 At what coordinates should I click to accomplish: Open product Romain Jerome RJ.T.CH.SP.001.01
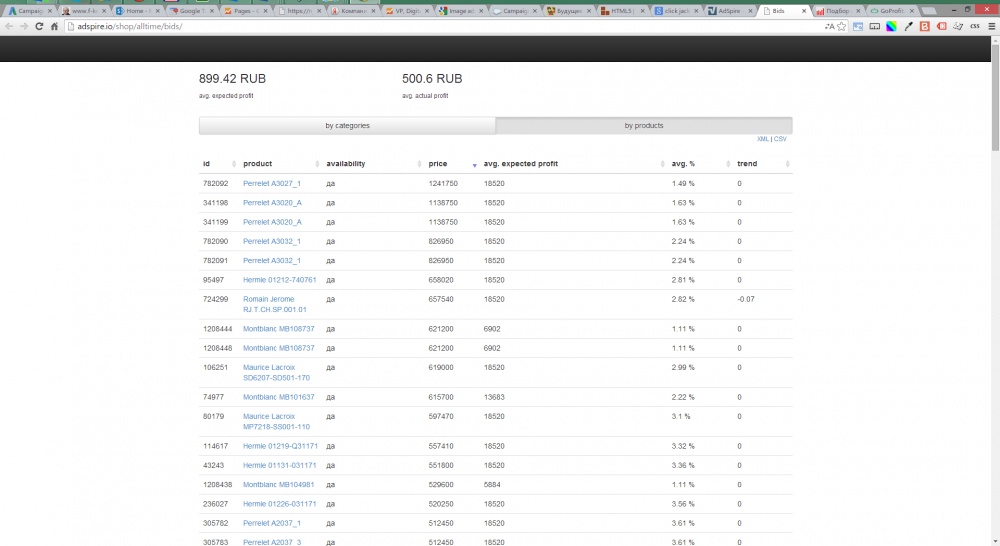pyautogui.click(x=275, y=304)
